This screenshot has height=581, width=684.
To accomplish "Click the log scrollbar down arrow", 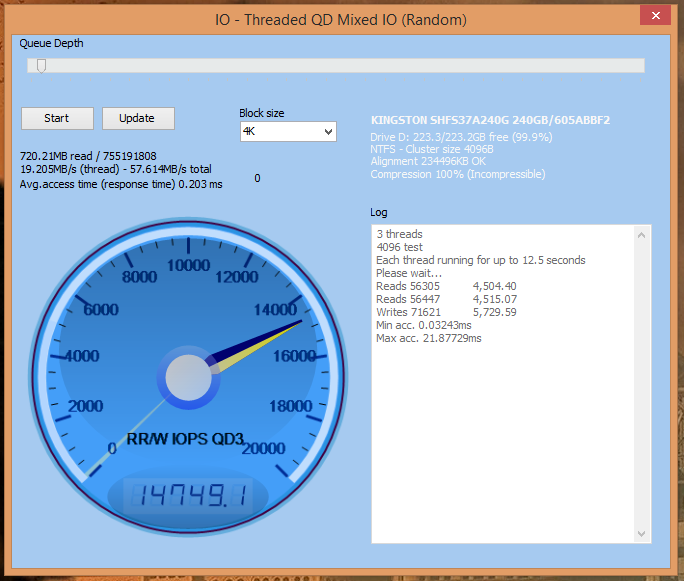I will pyautogui.click(x=641, y=534).
